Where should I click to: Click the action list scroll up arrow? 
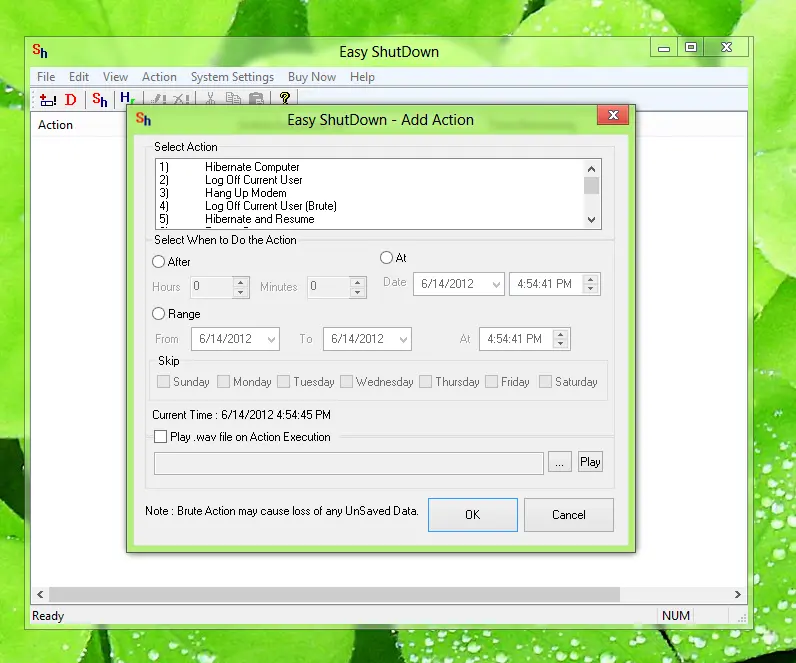591,169
